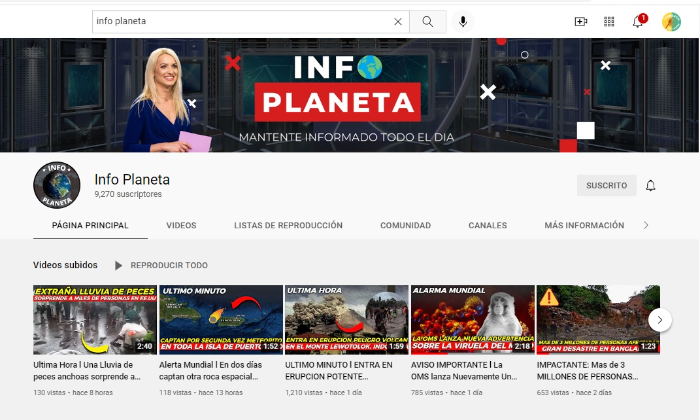
Task: Open the create video camera icon
Action: tap(580, 21)
